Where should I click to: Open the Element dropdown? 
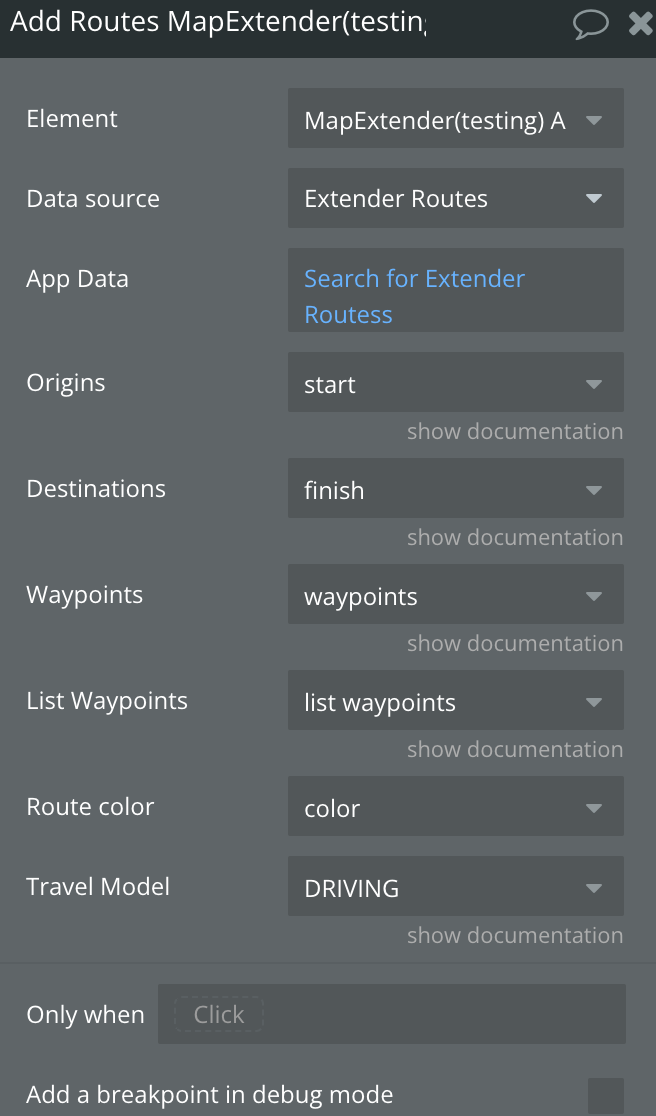click(x=456, y=118)
